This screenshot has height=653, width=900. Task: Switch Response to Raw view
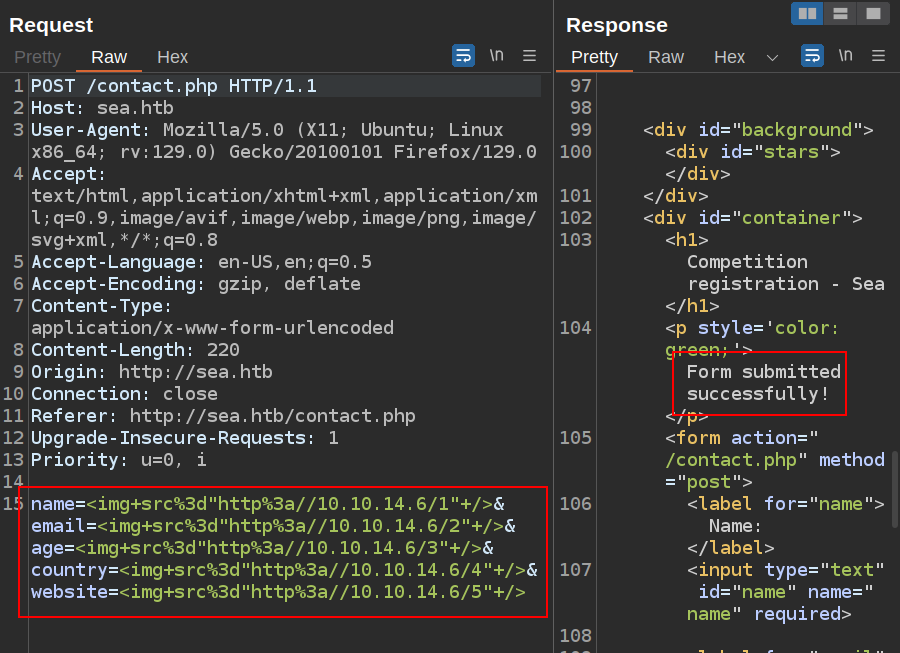coord(666,57)
